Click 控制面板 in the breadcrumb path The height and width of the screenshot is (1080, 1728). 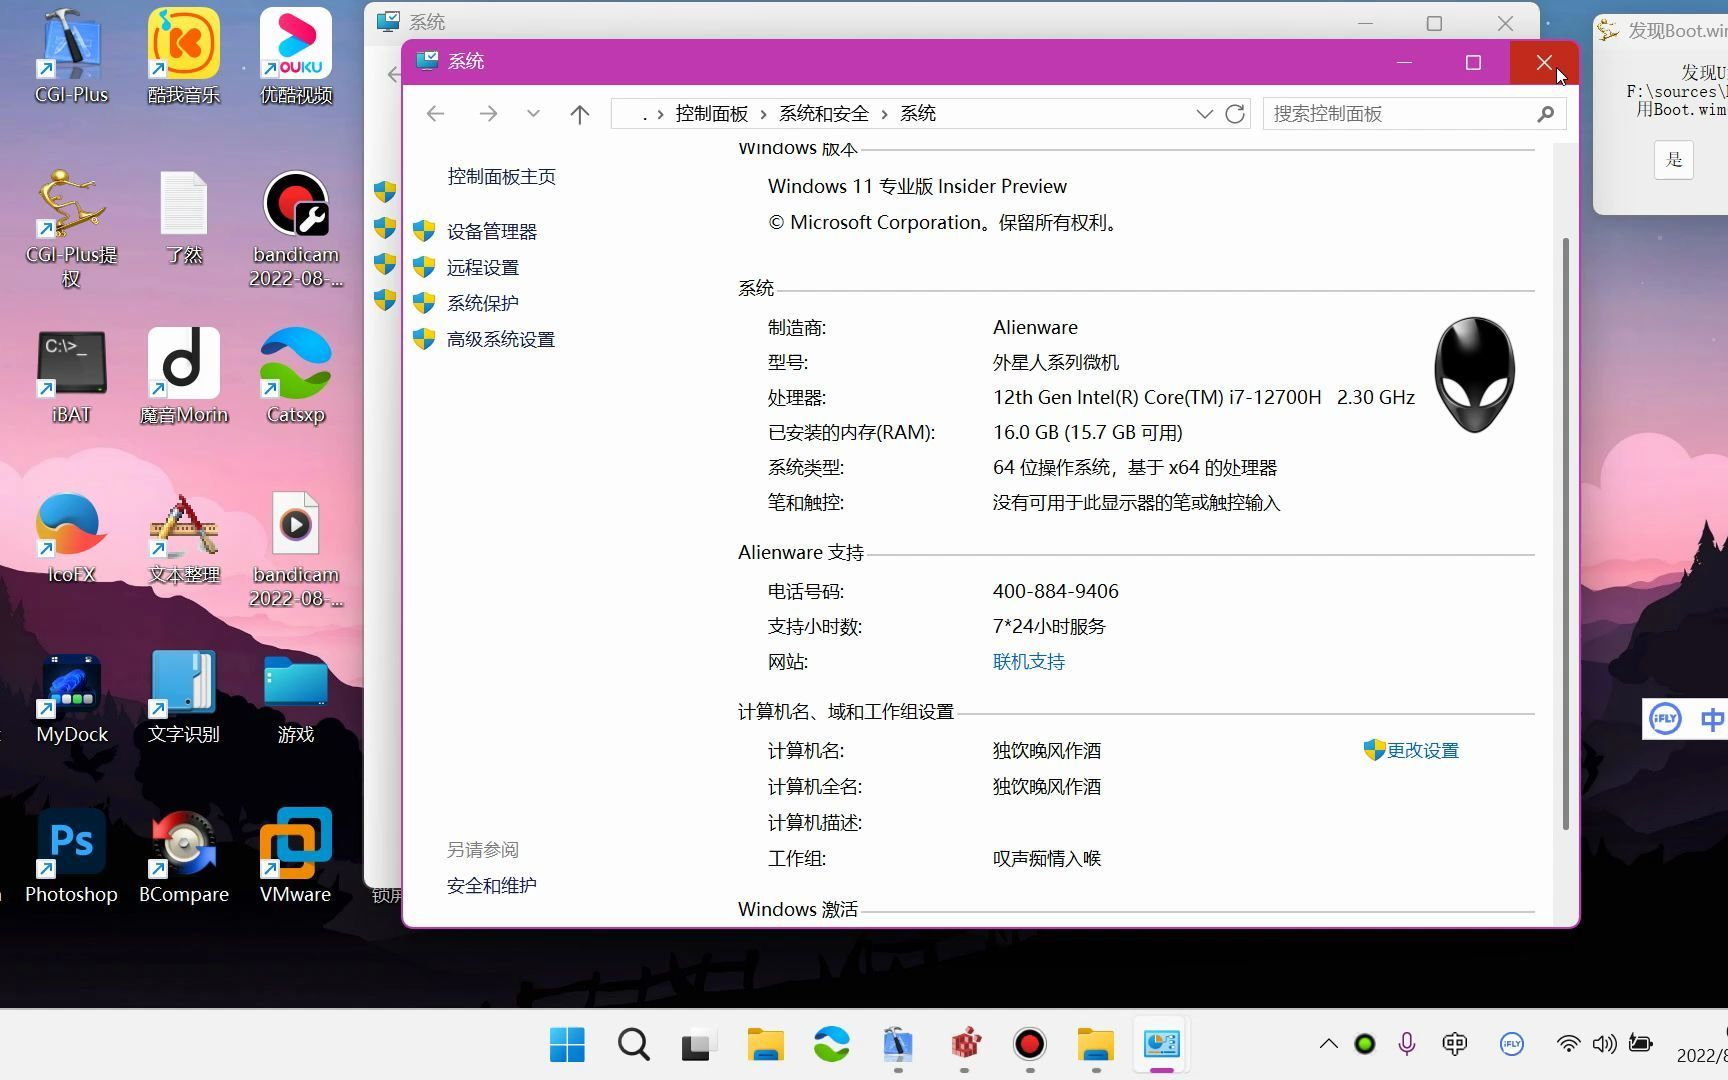pos(711,114)
